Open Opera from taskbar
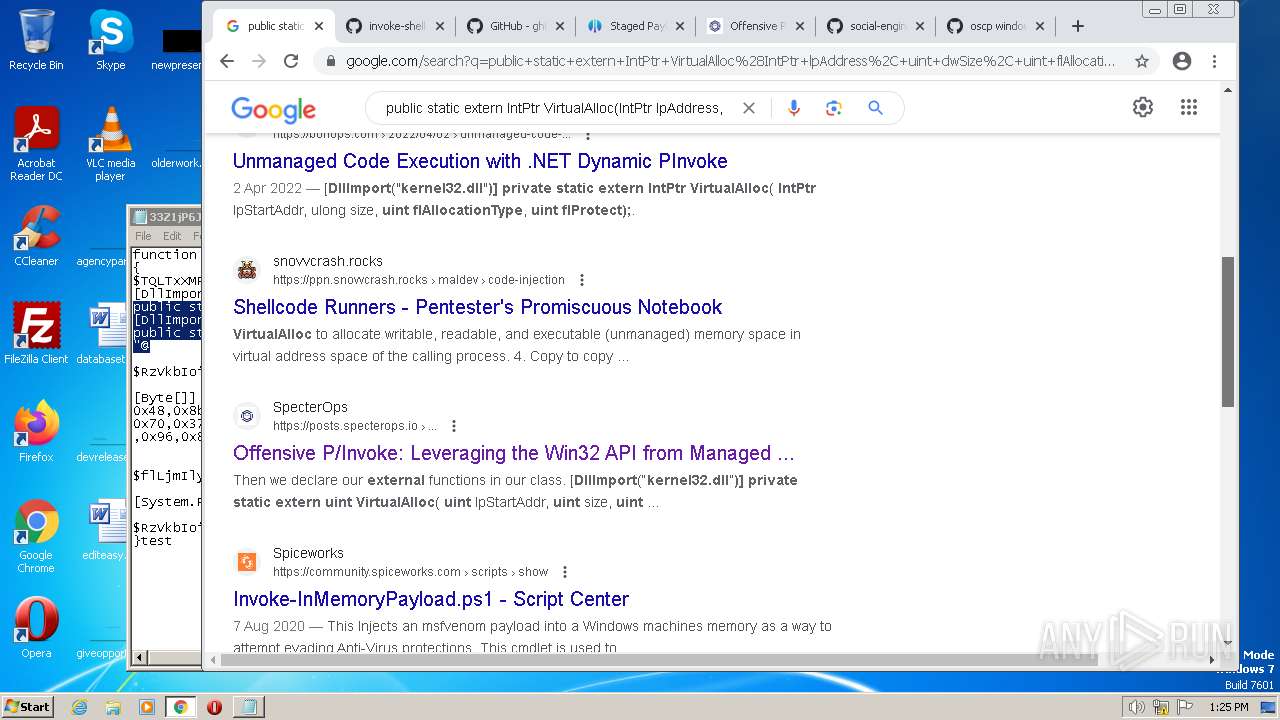 (214, 707)
